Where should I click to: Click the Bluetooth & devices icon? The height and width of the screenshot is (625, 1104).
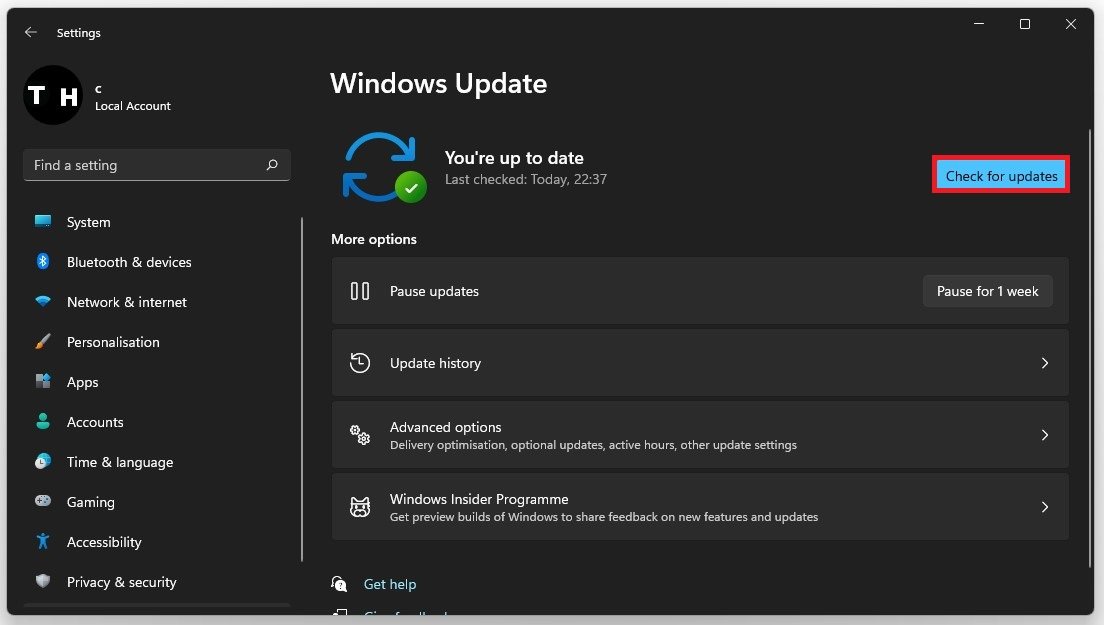[43, 262]
